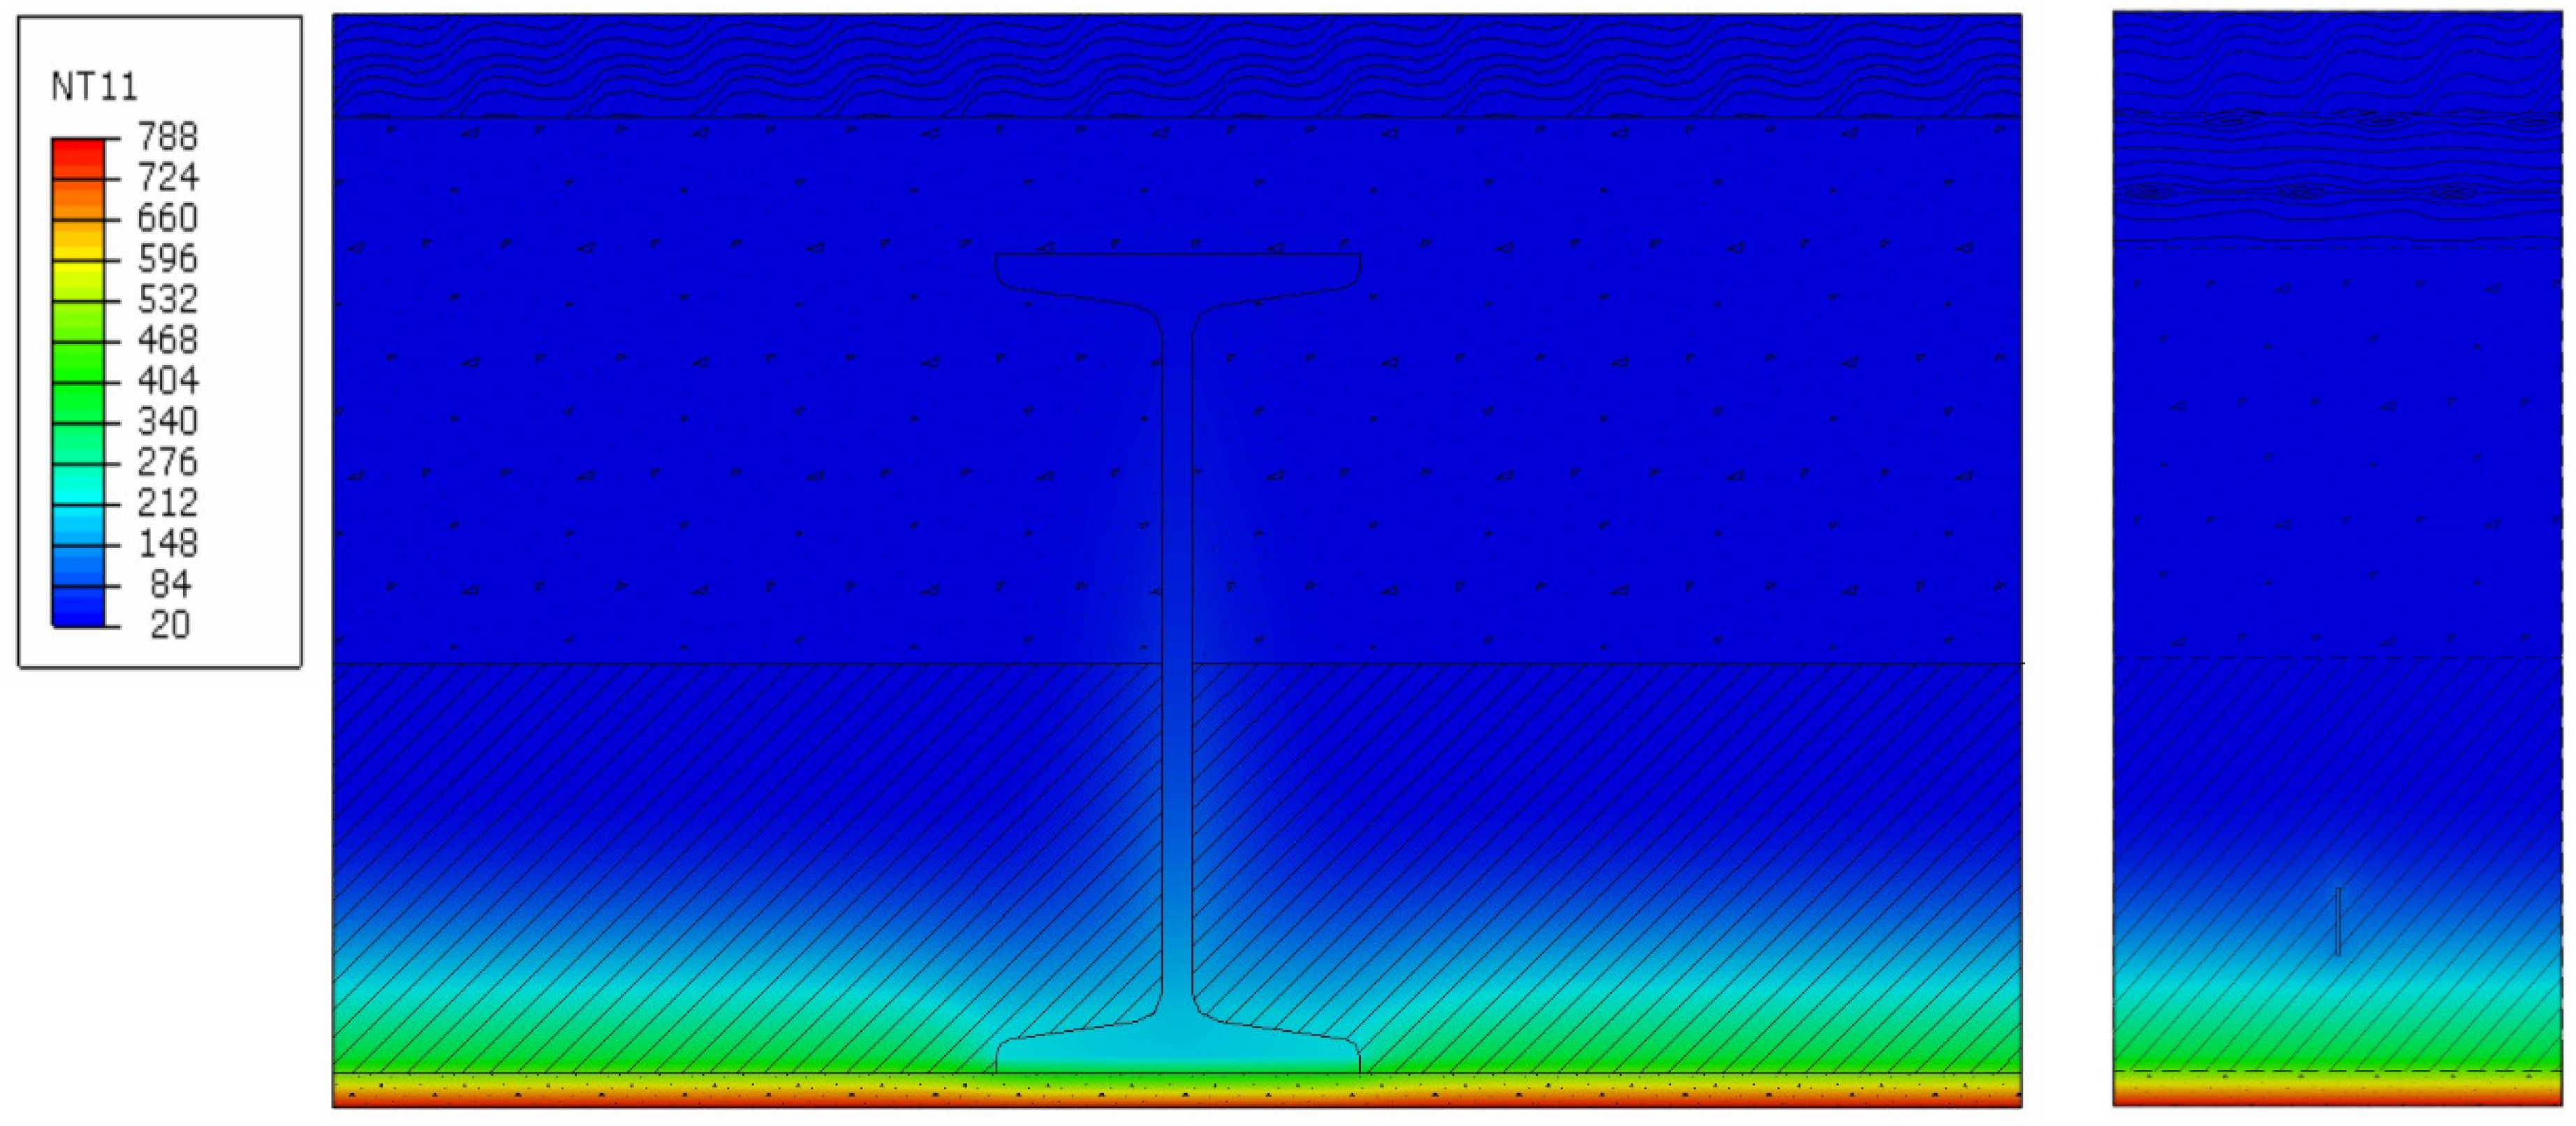Click the legend value 148
2576x1126 pixels.
(168, 544)
